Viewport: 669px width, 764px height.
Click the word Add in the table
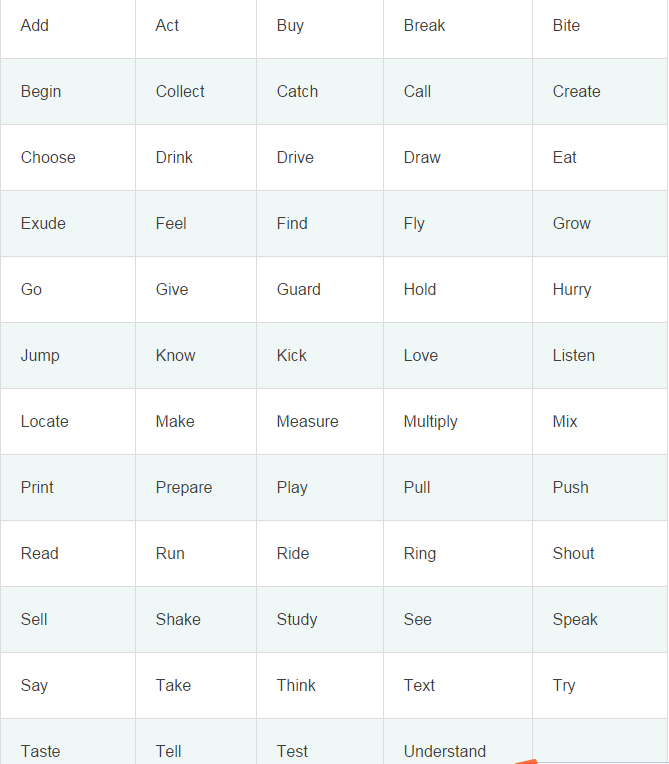[35, 25]
